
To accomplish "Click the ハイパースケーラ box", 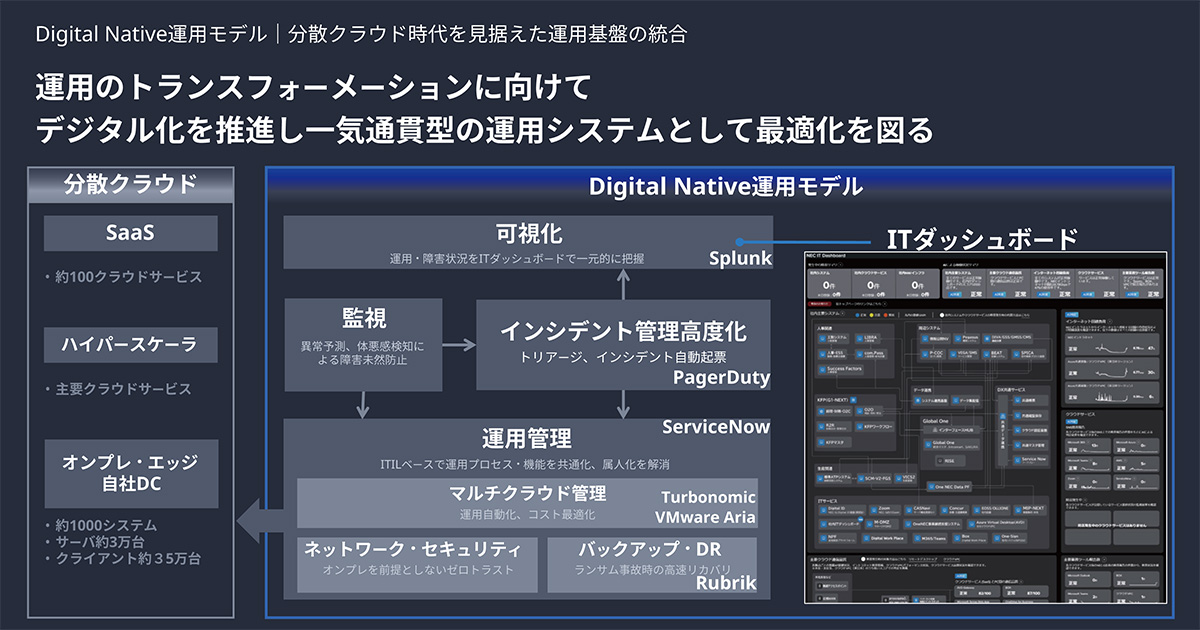I will (131, 345).
